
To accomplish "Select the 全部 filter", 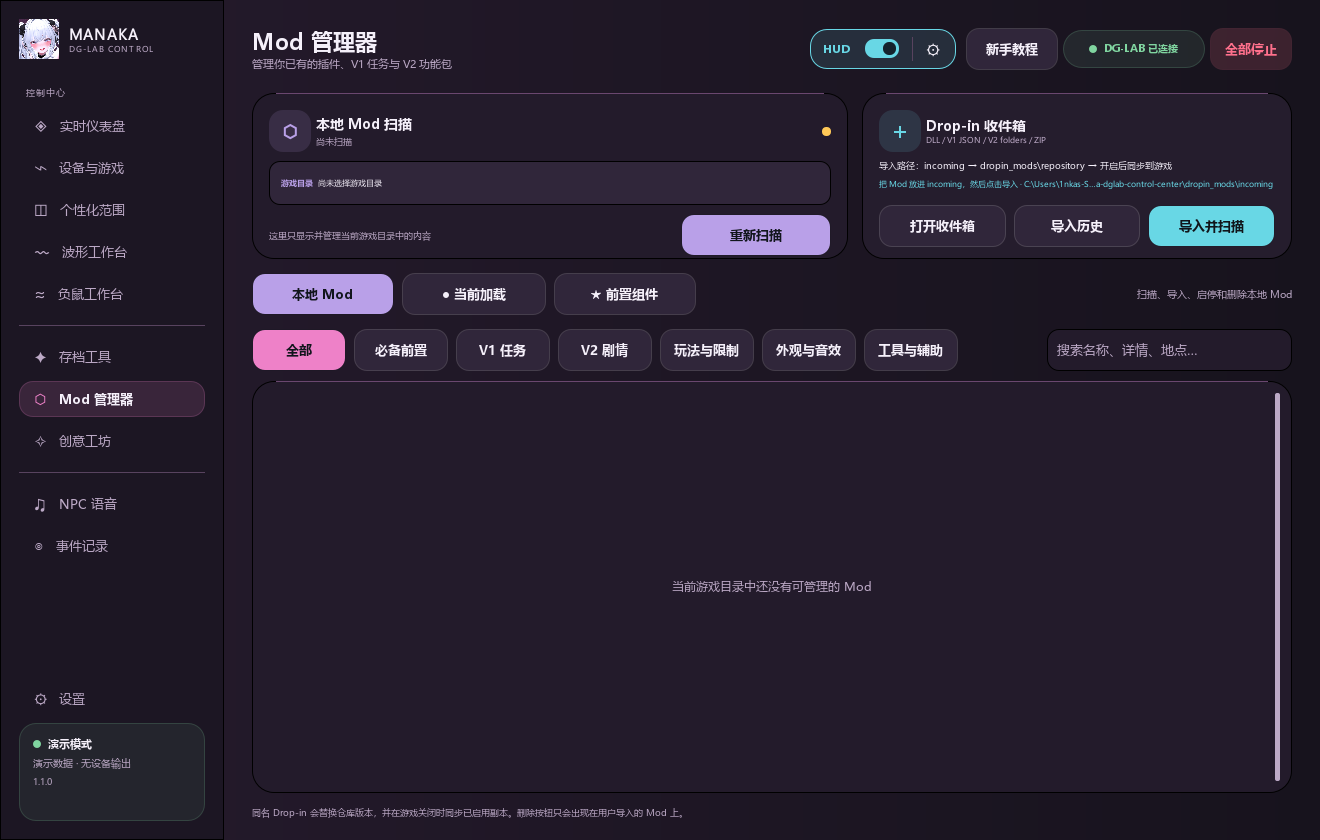I will [x=299, y=350].
